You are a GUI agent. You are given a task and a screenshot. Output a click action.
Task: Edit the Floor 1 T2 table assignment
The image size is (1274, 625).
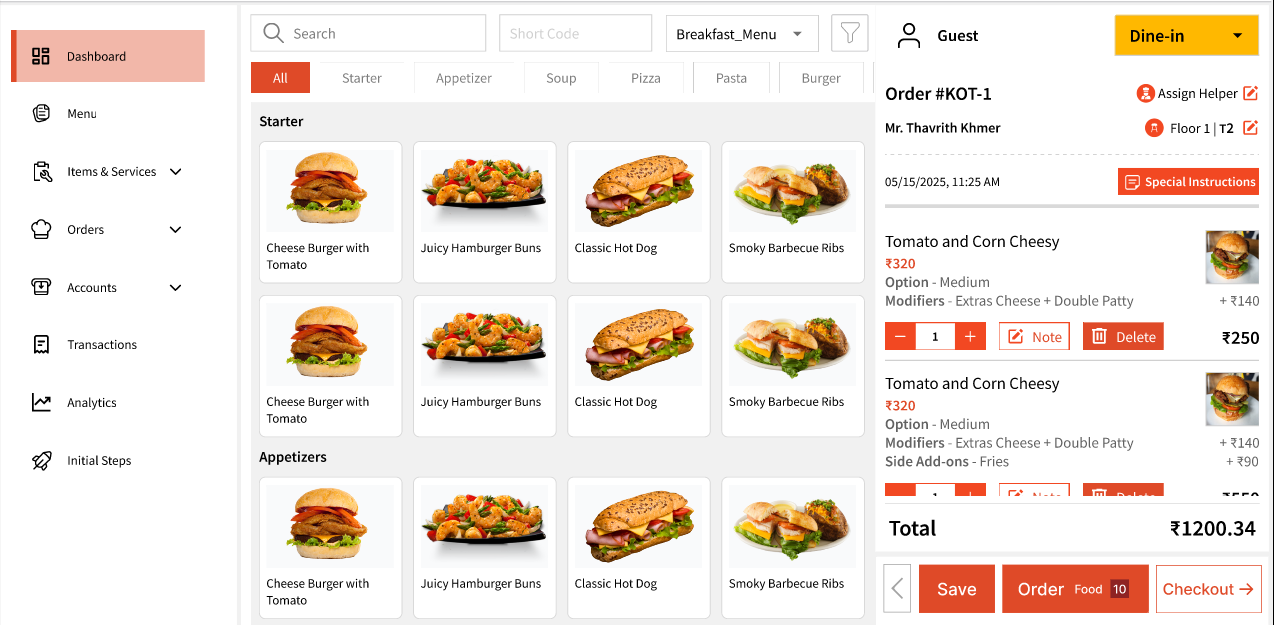point(1250,128)
